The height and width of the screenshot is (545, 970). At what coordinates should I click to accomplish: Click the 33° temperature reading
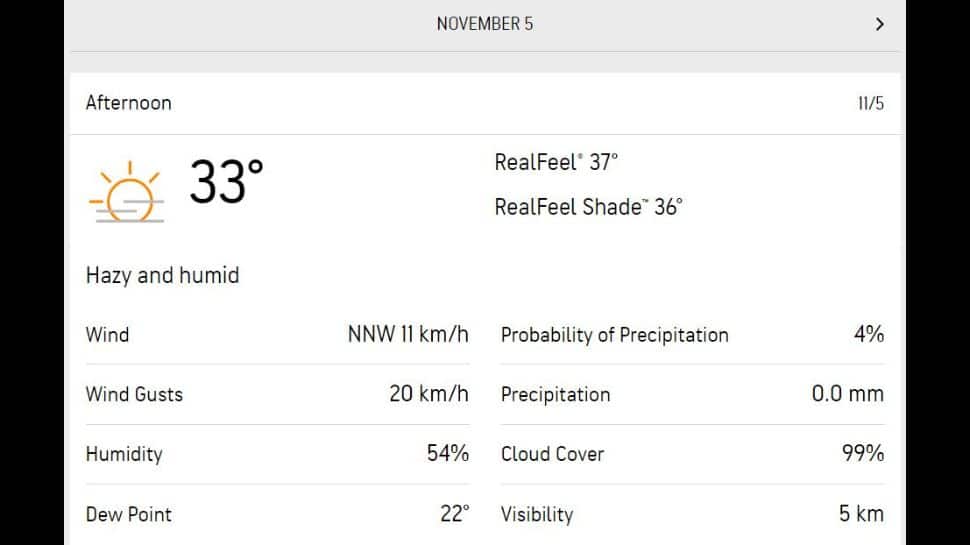226,182
